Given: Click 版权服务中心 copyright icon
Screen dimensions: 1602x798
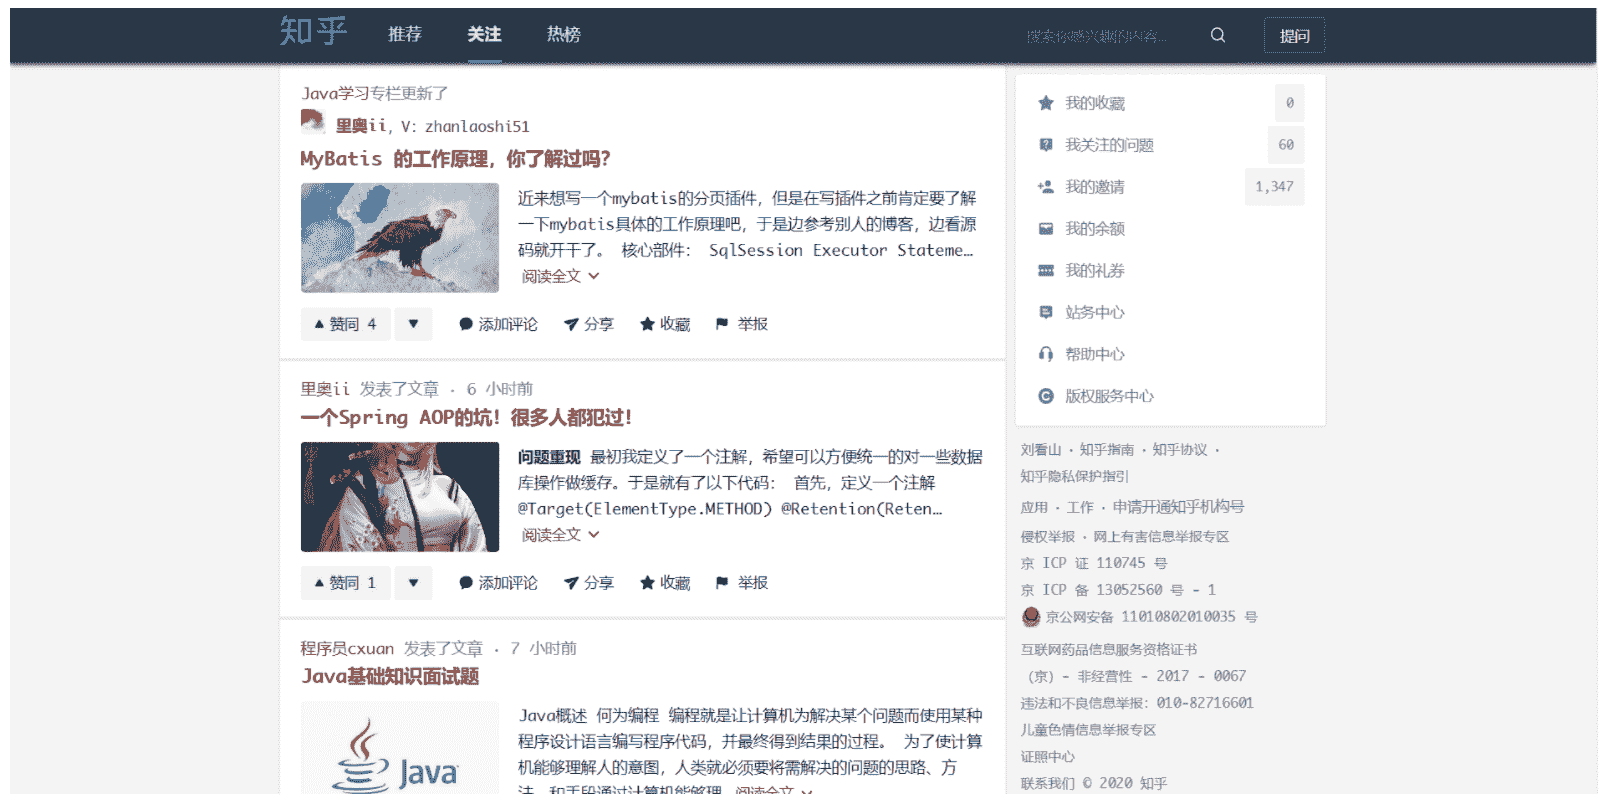Looking at the screenshot, I should tap(1046, 396).
